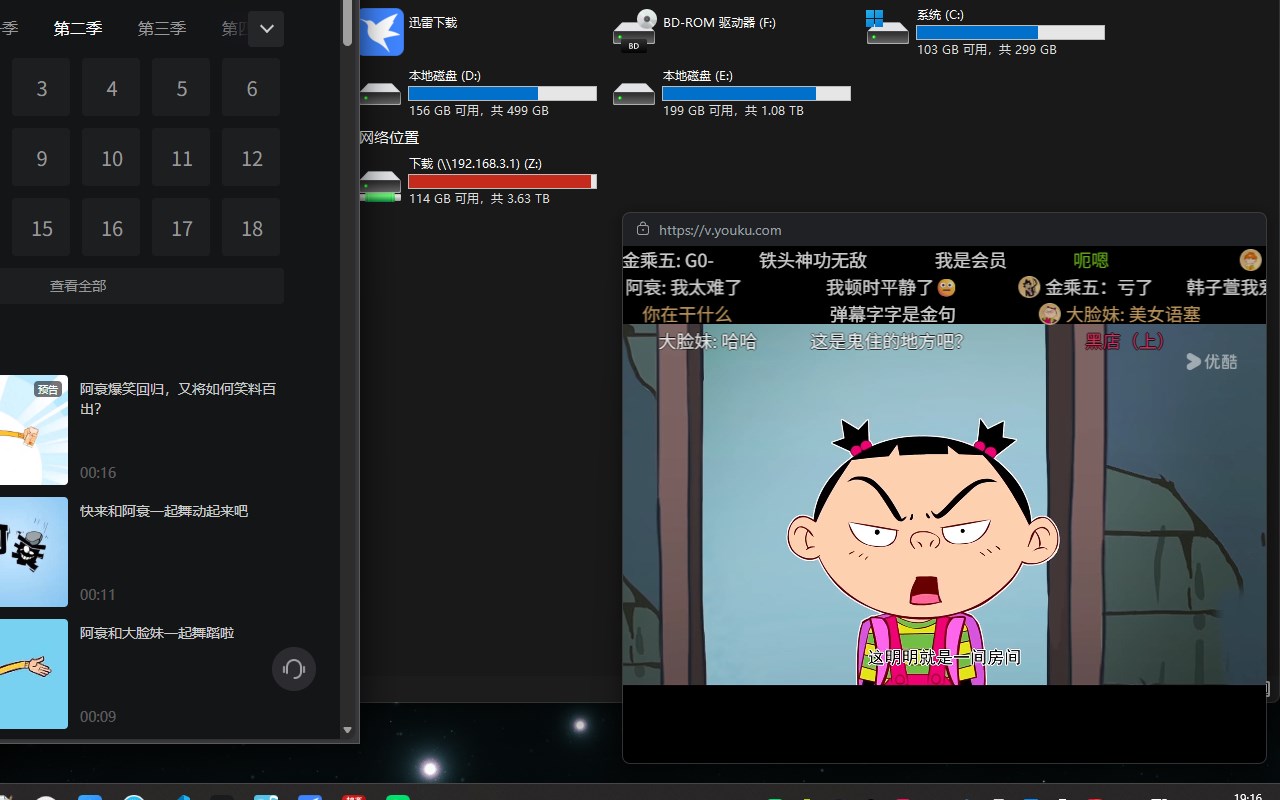Select the 本地磁盘 (E:) drive icon
This screenshot has width=1280, height=800.
(x=634, y=93)
